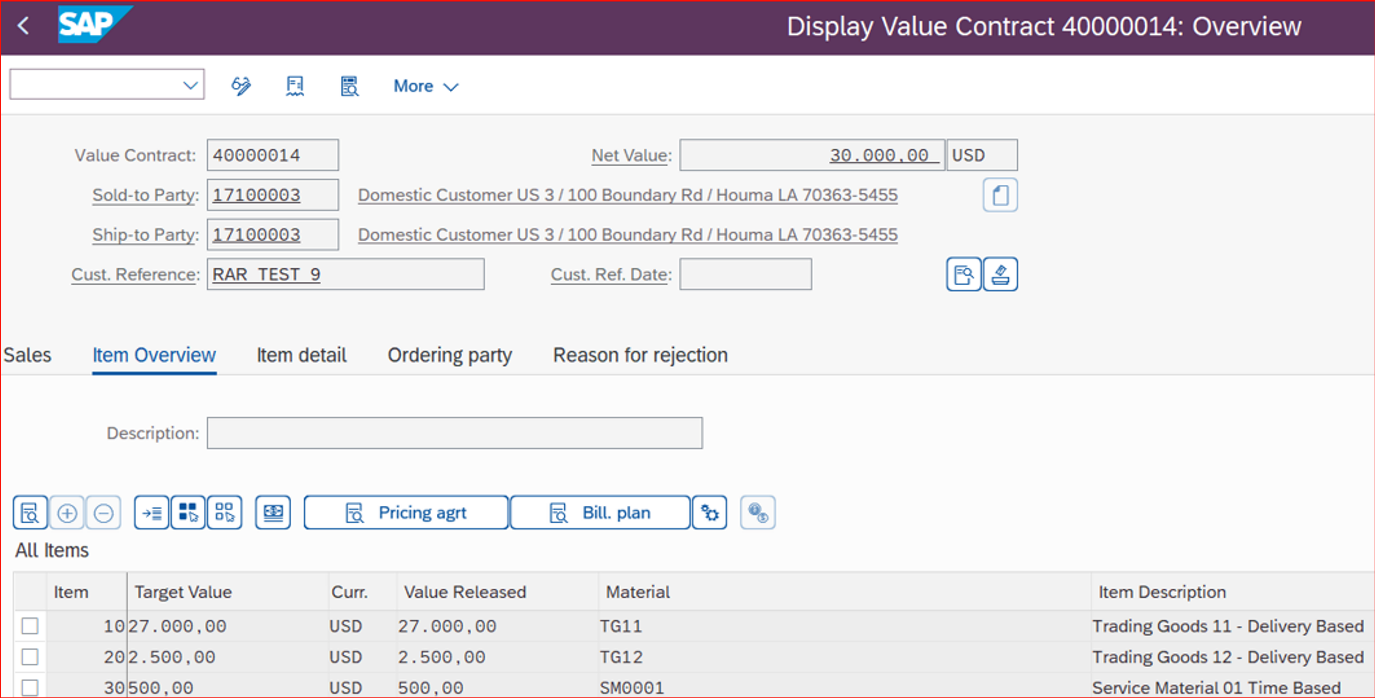Go to the Reason for rejection tab
This screenshot has width=1375, height=698.
[640, 355]
